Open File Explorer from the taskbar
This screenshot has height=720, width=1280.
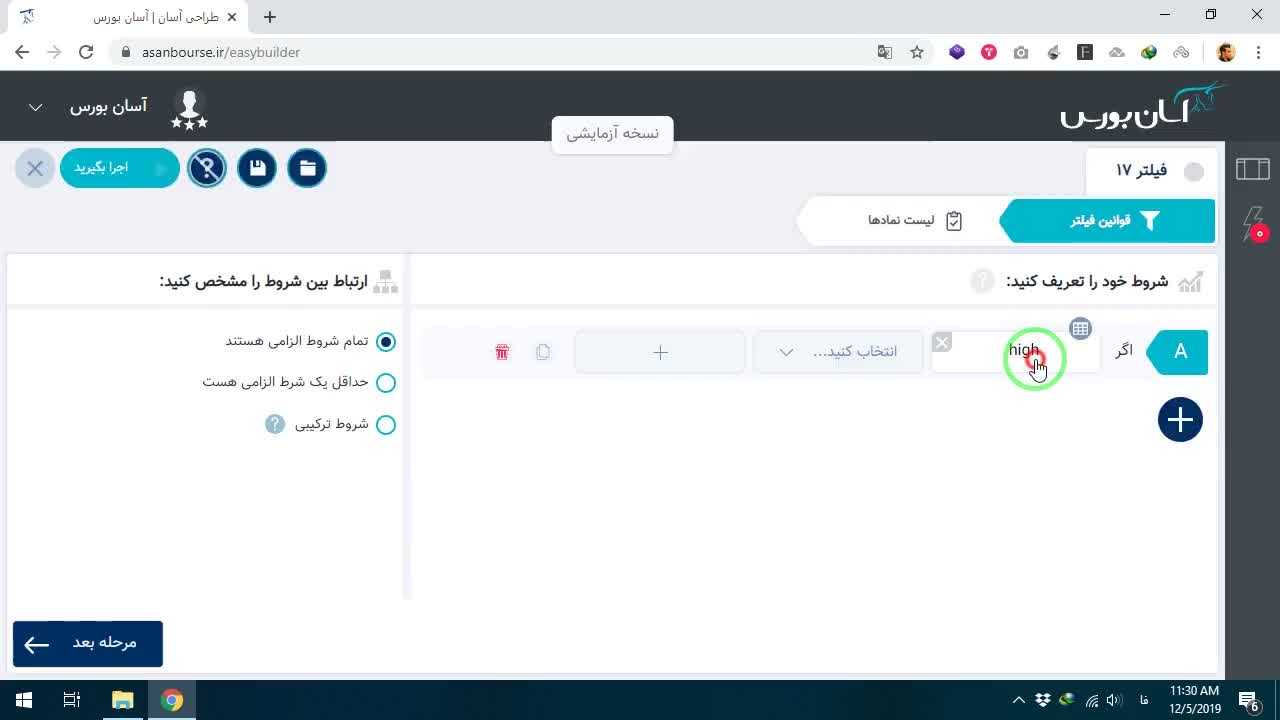(x=123, y=700)
